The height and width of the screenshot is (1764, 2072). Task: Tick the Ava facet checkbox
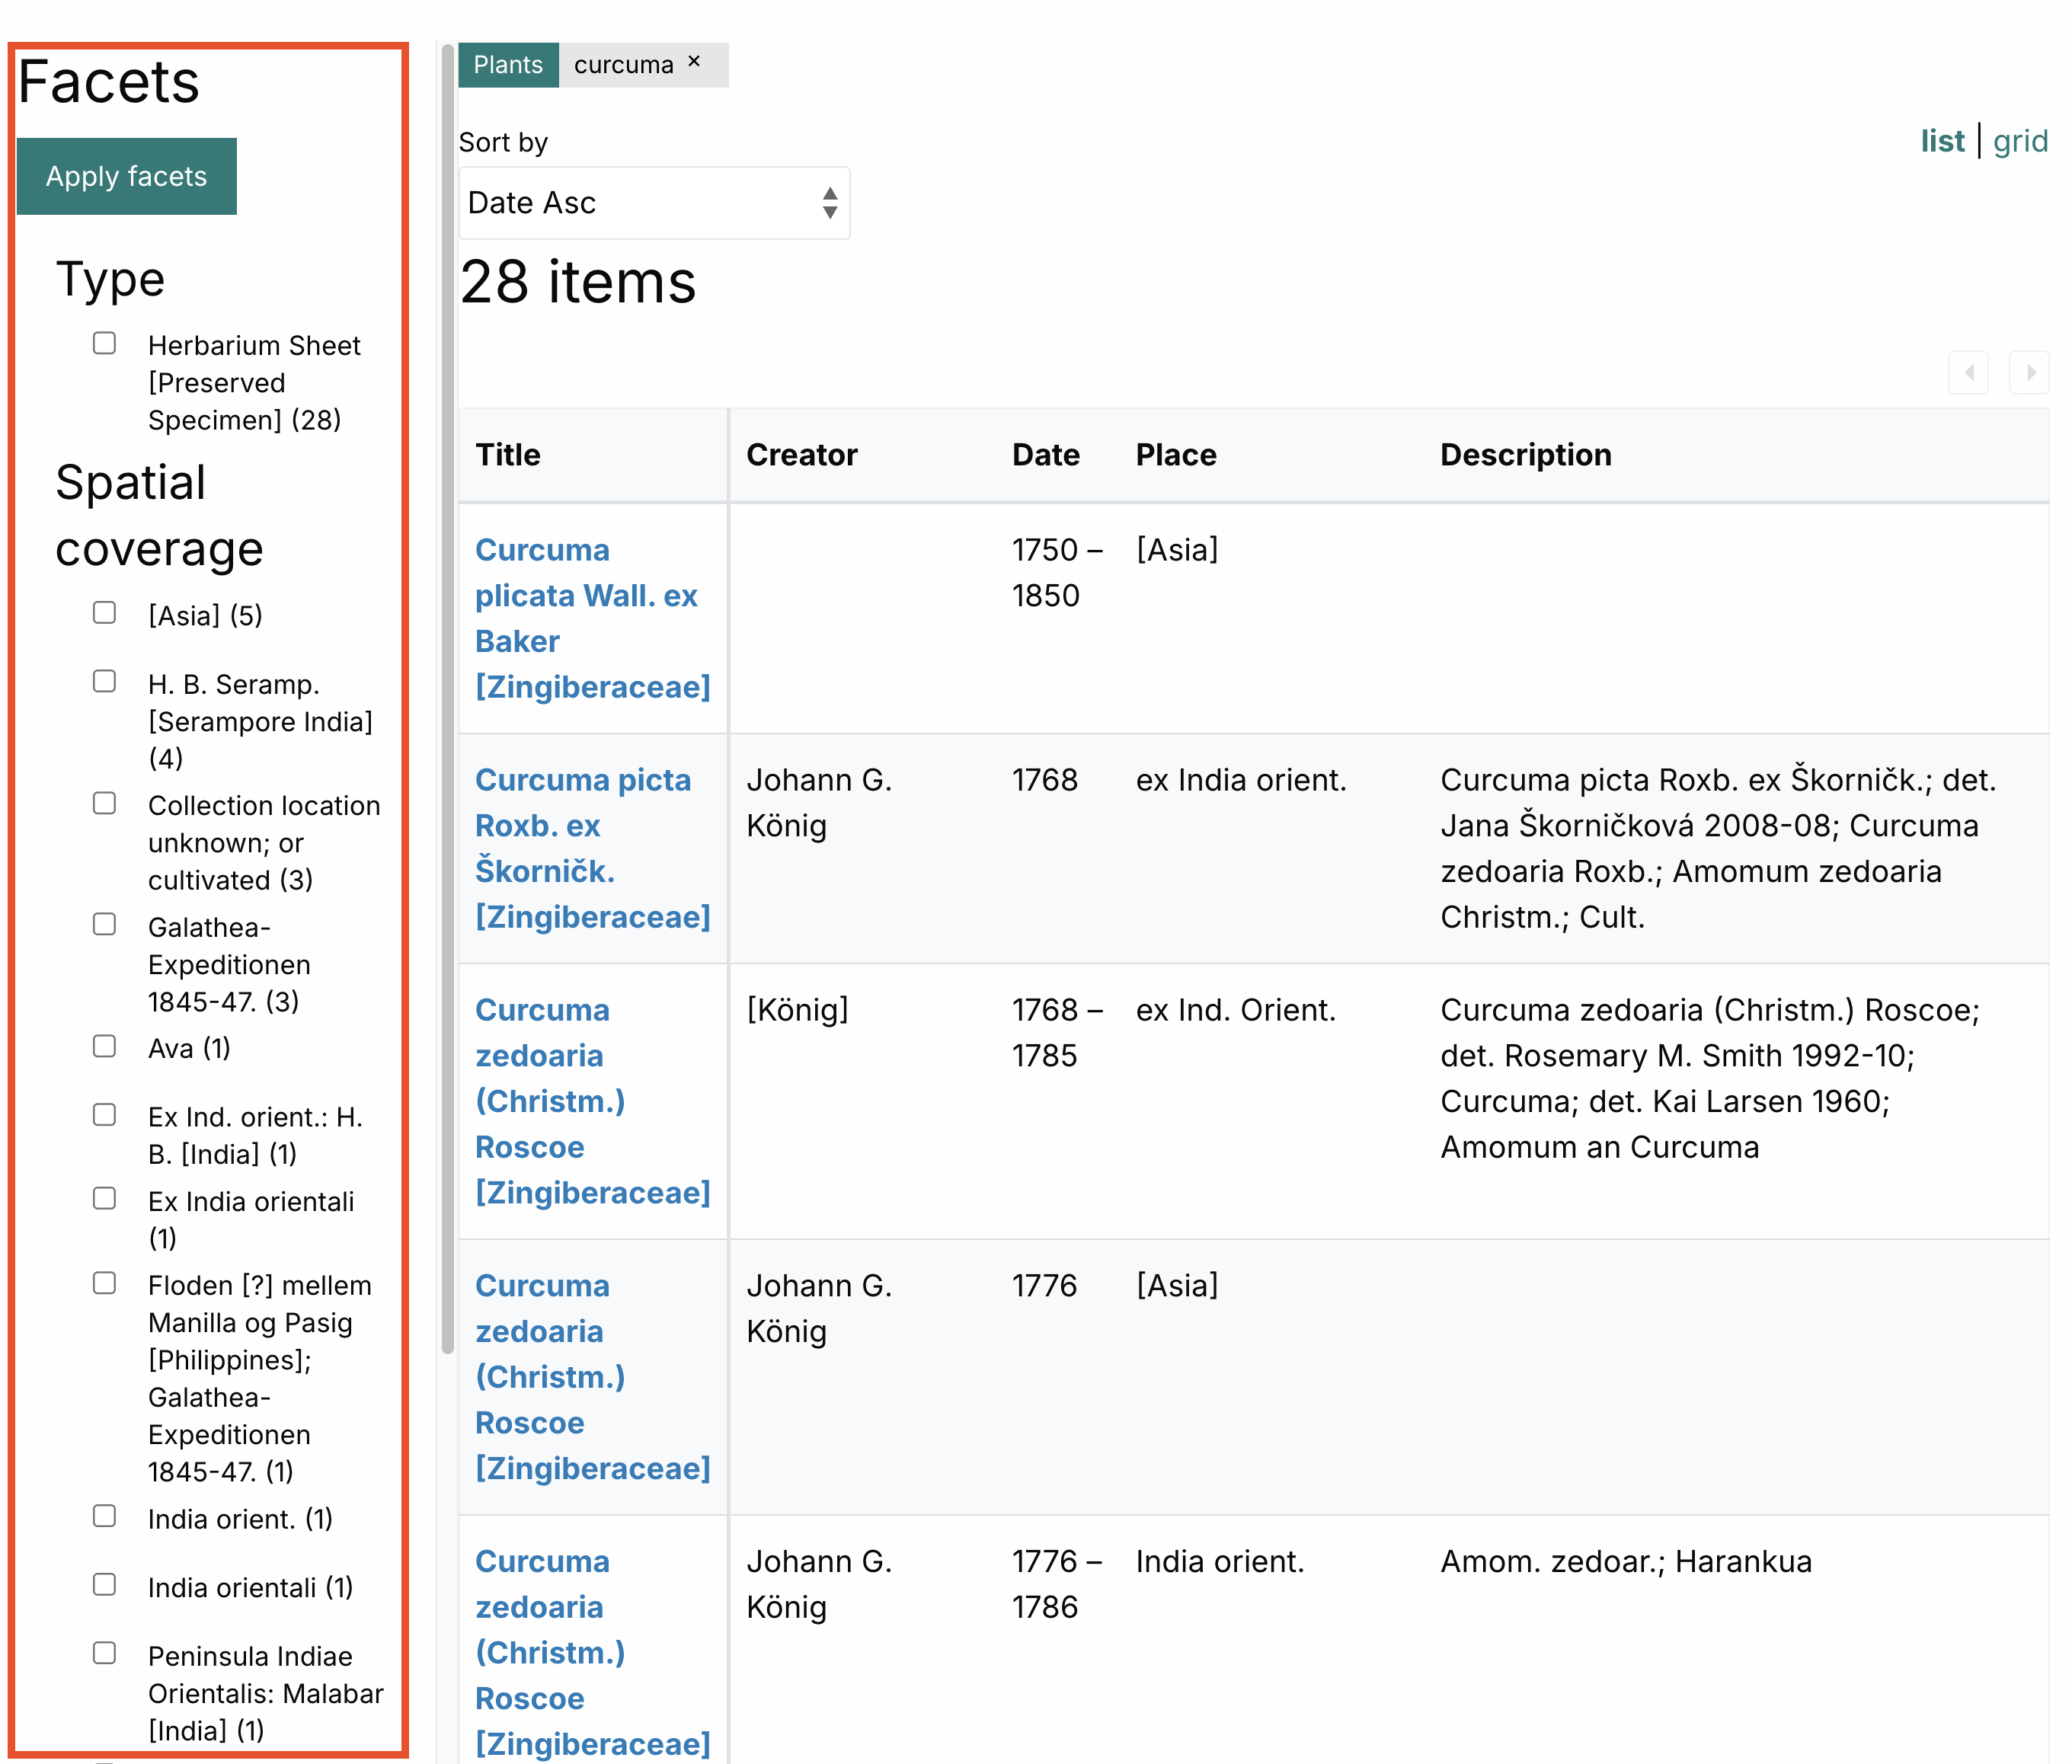pyautogui.click(x=104, y=1047)
